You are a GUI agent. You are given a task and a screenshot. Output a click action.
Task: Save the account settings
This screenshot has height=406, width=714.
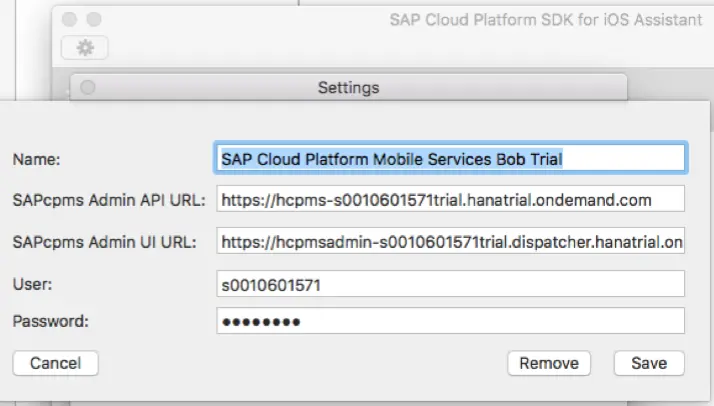click(x=649, y=363)
